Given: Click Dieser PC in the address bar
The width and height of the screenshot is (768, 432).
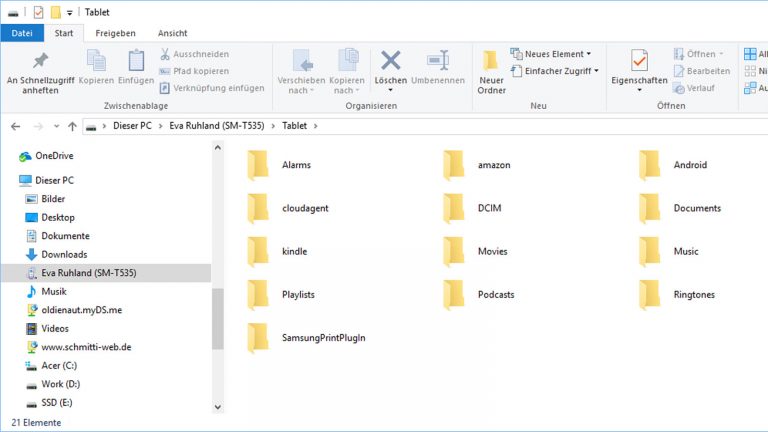Looking at the screenshot, I should [132, 126].
